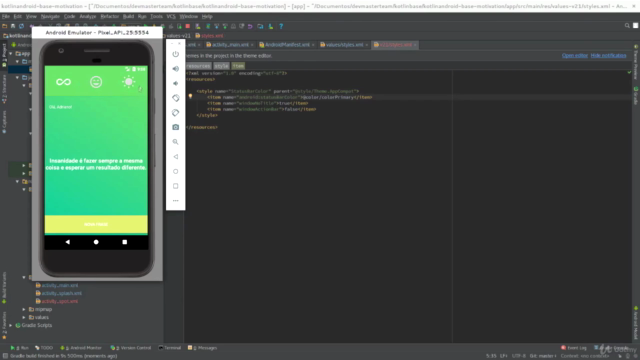640x360 pixels.
Task: Rotate the emulator left
Action: click(176, 98)
